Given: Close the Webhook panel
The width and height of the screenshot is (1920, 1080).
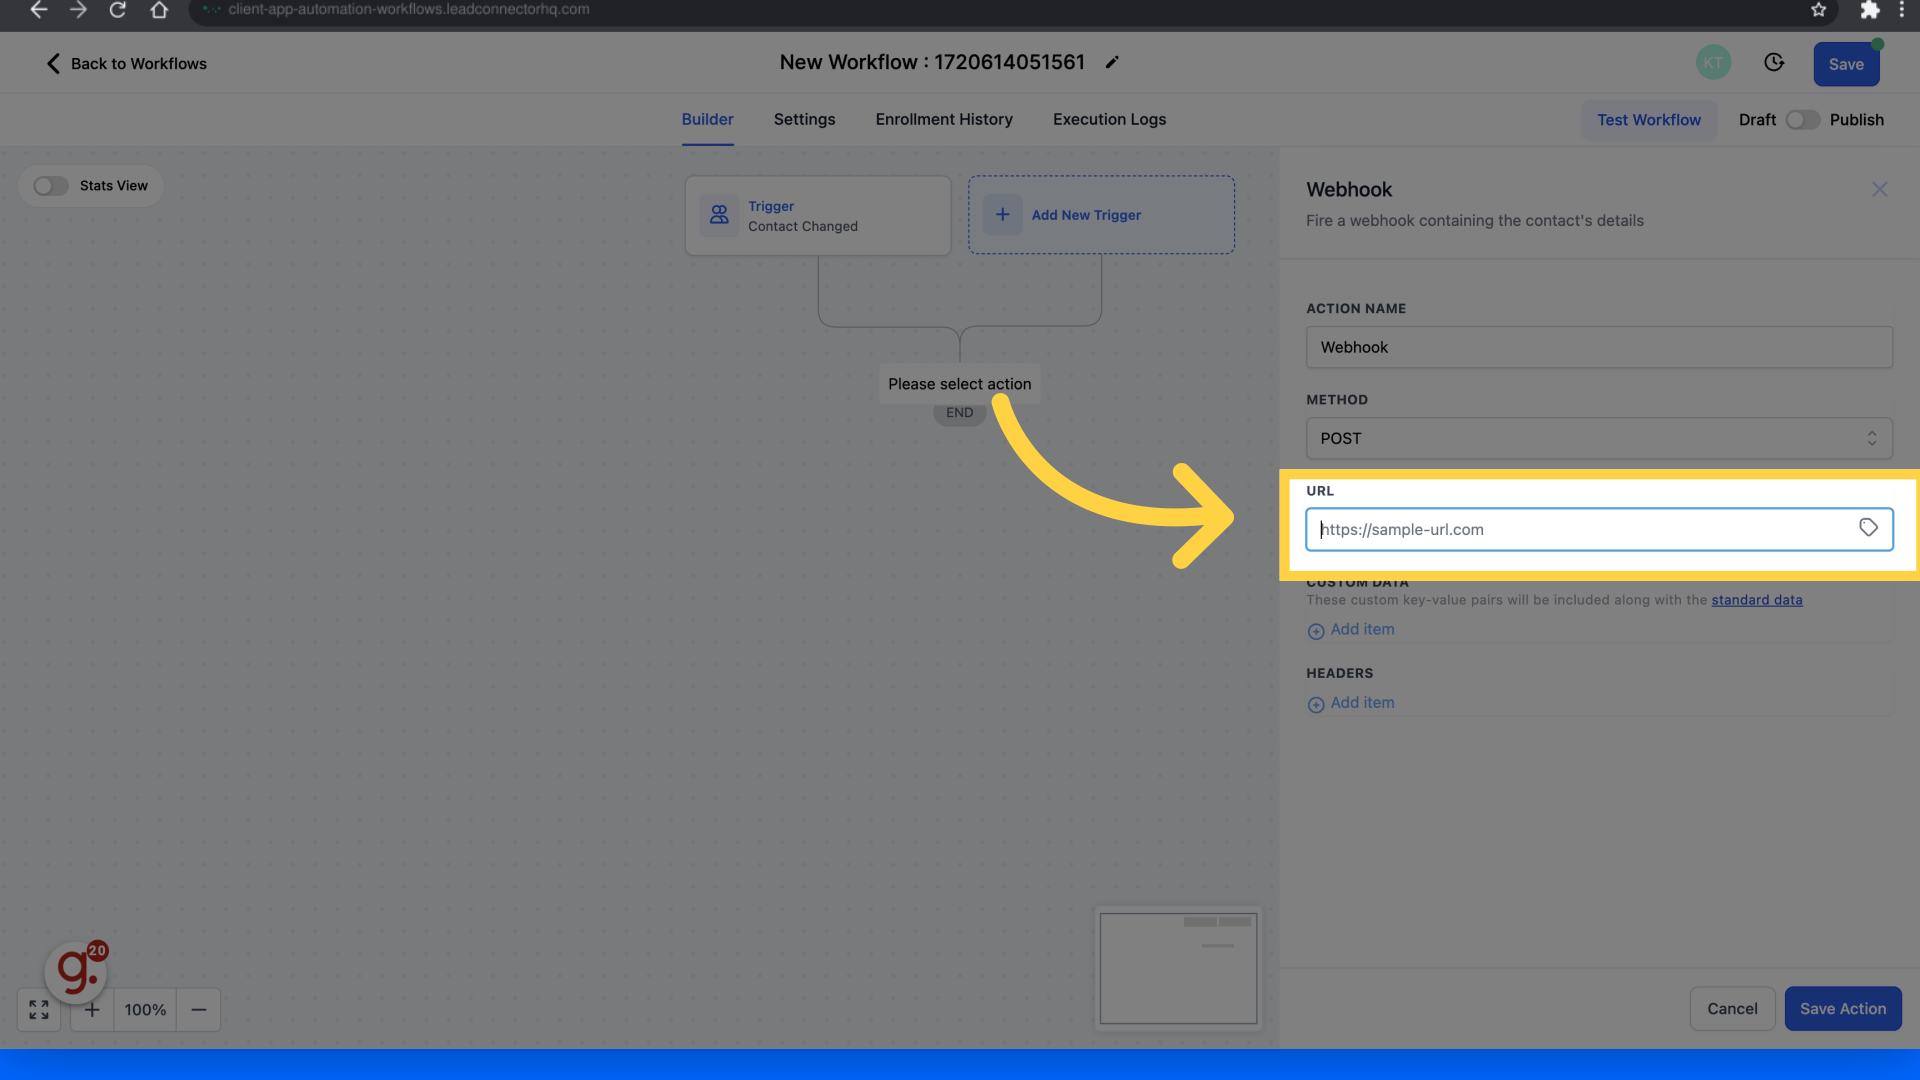Looking at the screenshot, I should 1880,189.
